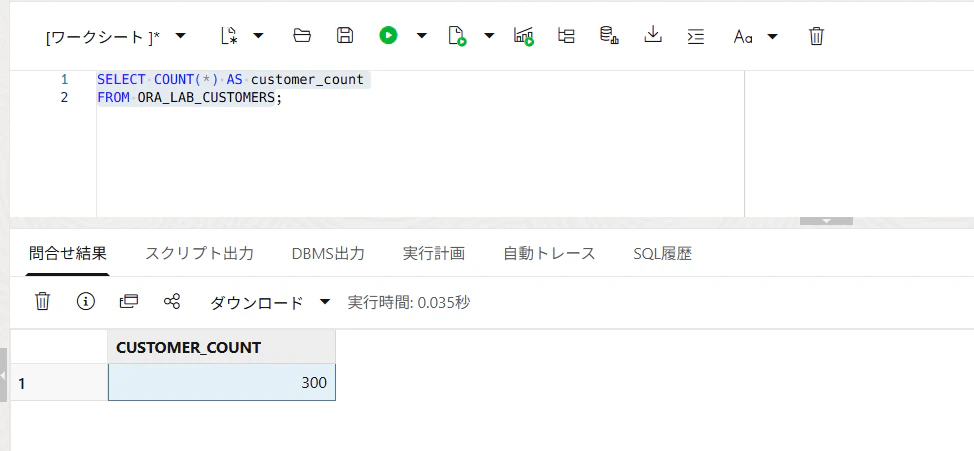
Task: Click the Aa change case icon
Action: click(743, 37)
